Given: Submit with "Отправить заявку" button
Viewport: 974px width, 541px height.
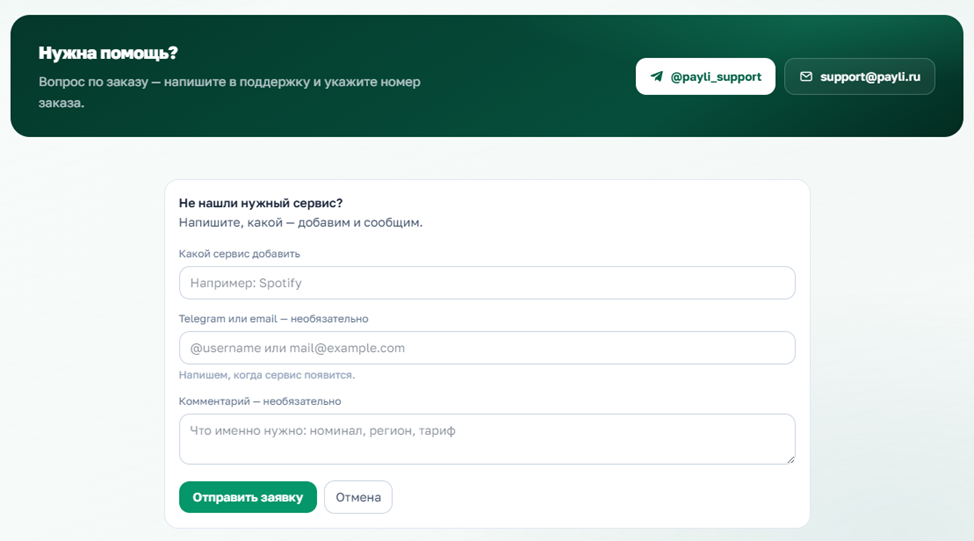Looking at the screenshot, I should point(248,497).
